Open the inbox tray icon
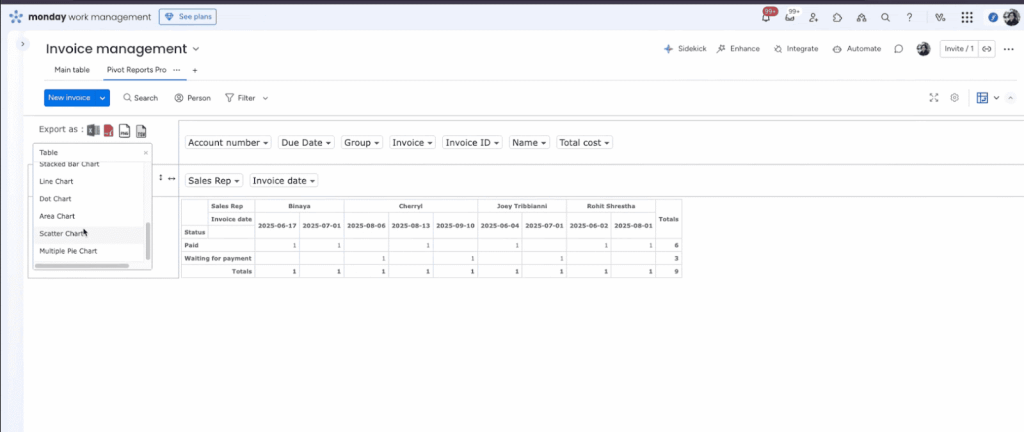This screenshot has width=1024, height=432. (790, 18)
